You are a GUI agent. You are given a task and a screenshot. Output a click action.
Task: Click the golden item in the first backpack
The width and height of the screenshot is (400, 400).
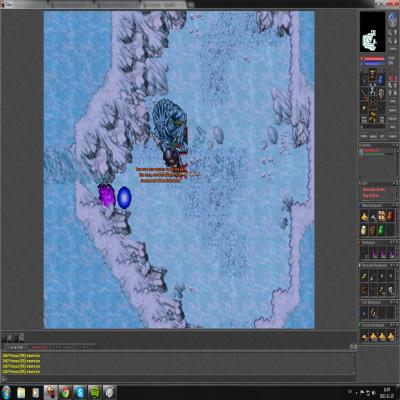click(364, 216)
